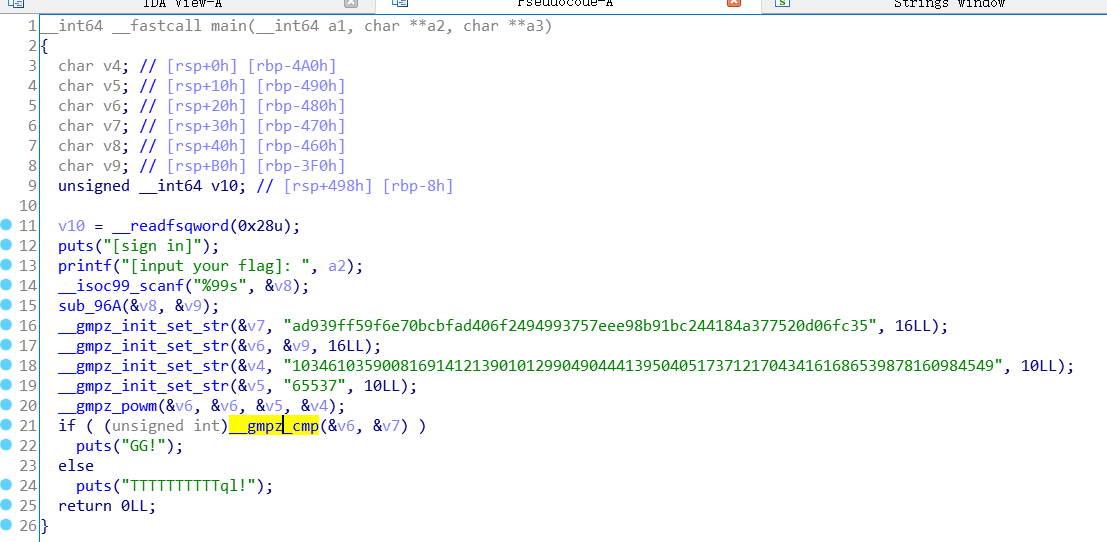Click the Pseudocode-A tab icon
This screenshot has width=1107, height=542.
point(400,4)
